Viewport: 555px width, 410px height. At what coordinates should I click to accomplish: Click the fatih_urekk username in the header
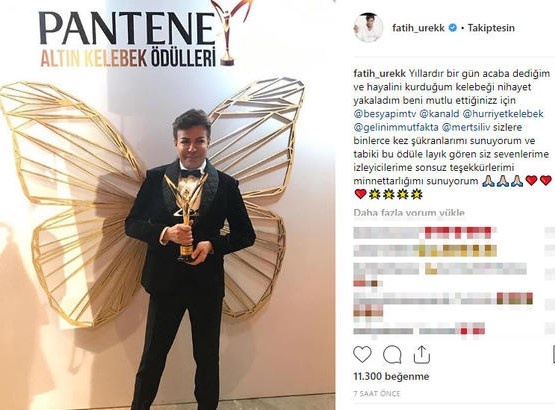tap(418, 28)
